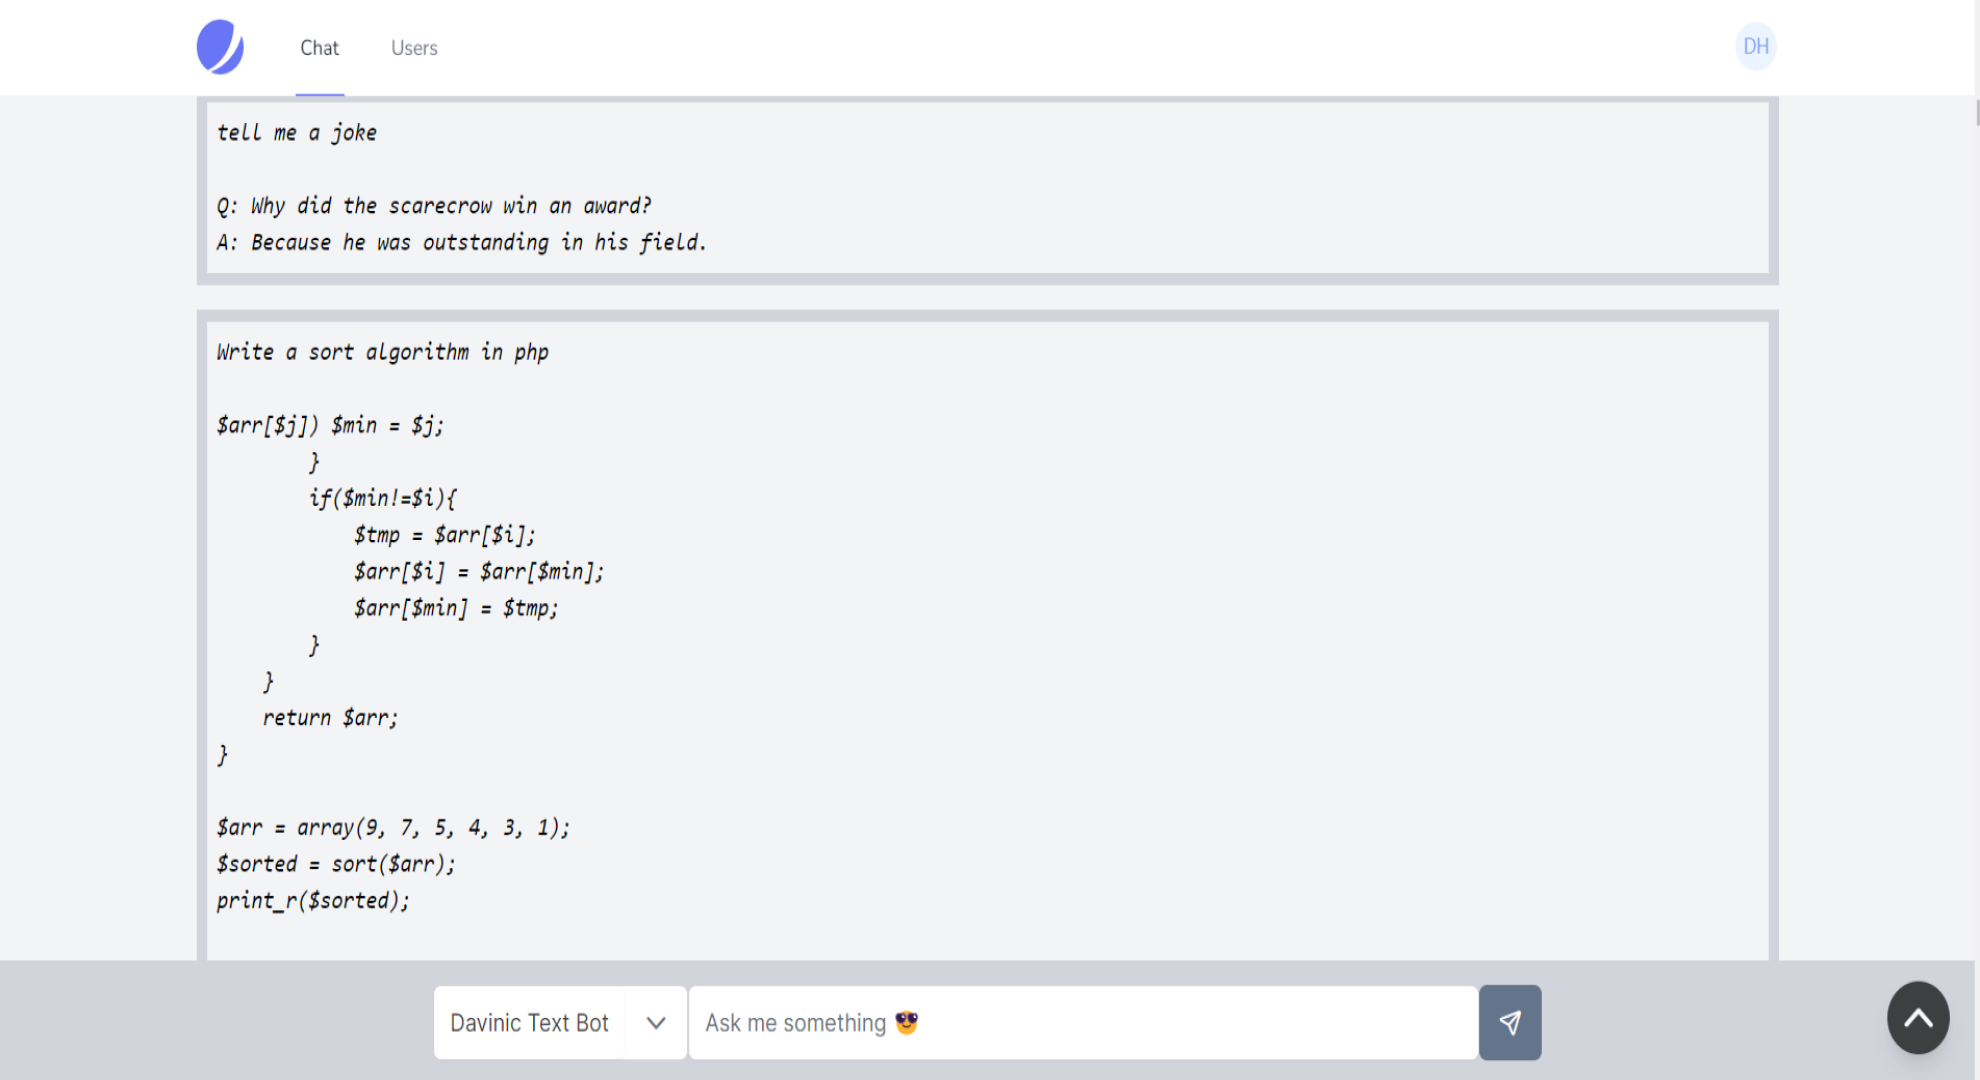
Task: Click the "tell me a joke" prompt text
Action: click(297, 133)
